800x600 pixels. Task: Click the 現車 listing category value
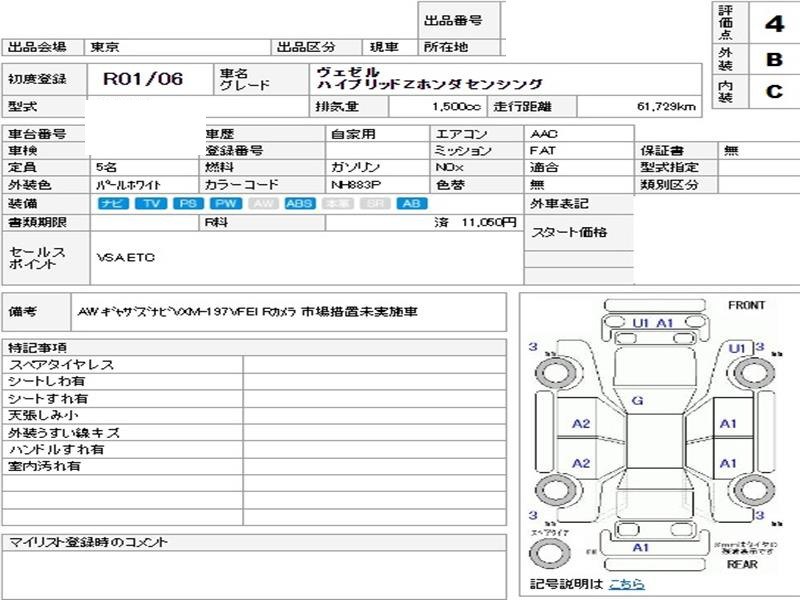click(384, 47)
